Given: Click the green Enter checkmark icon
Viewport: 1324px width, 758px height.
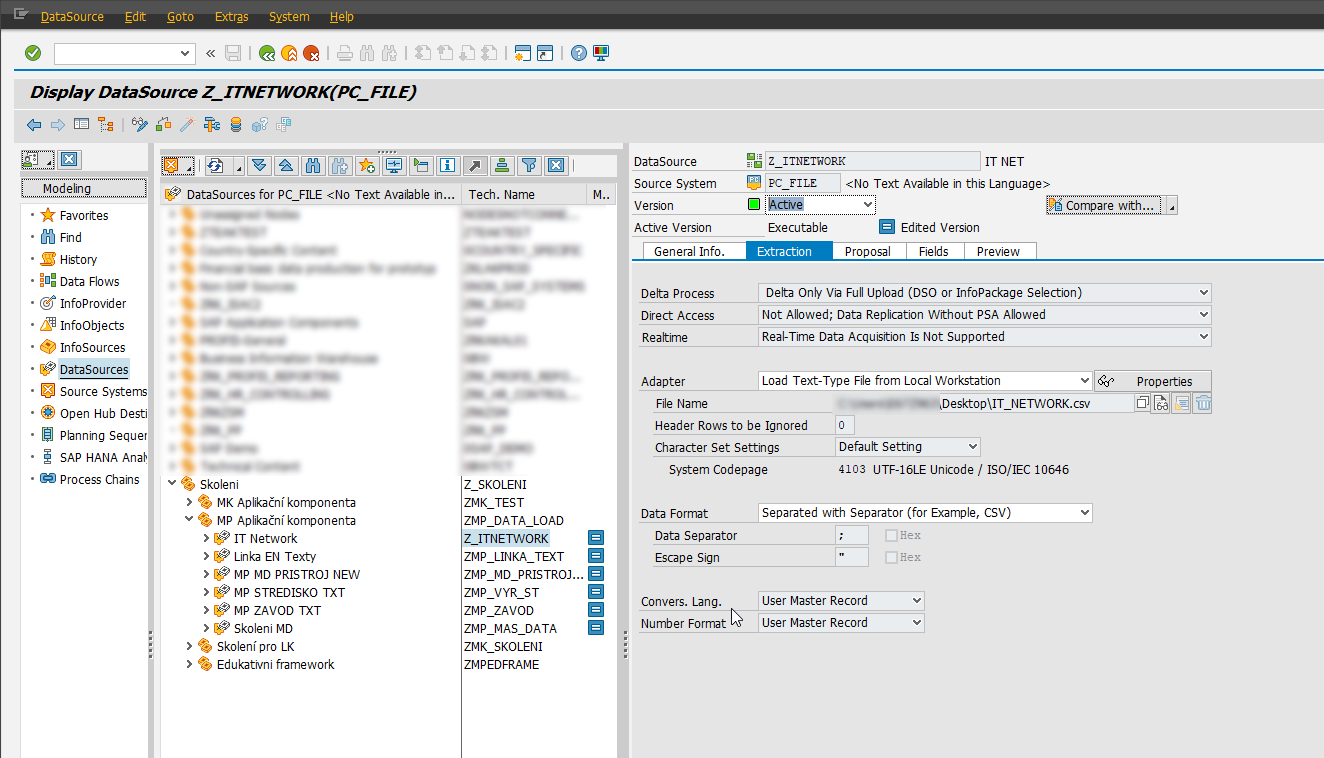Looking at the screenshot, I should [x=33, y=53].
